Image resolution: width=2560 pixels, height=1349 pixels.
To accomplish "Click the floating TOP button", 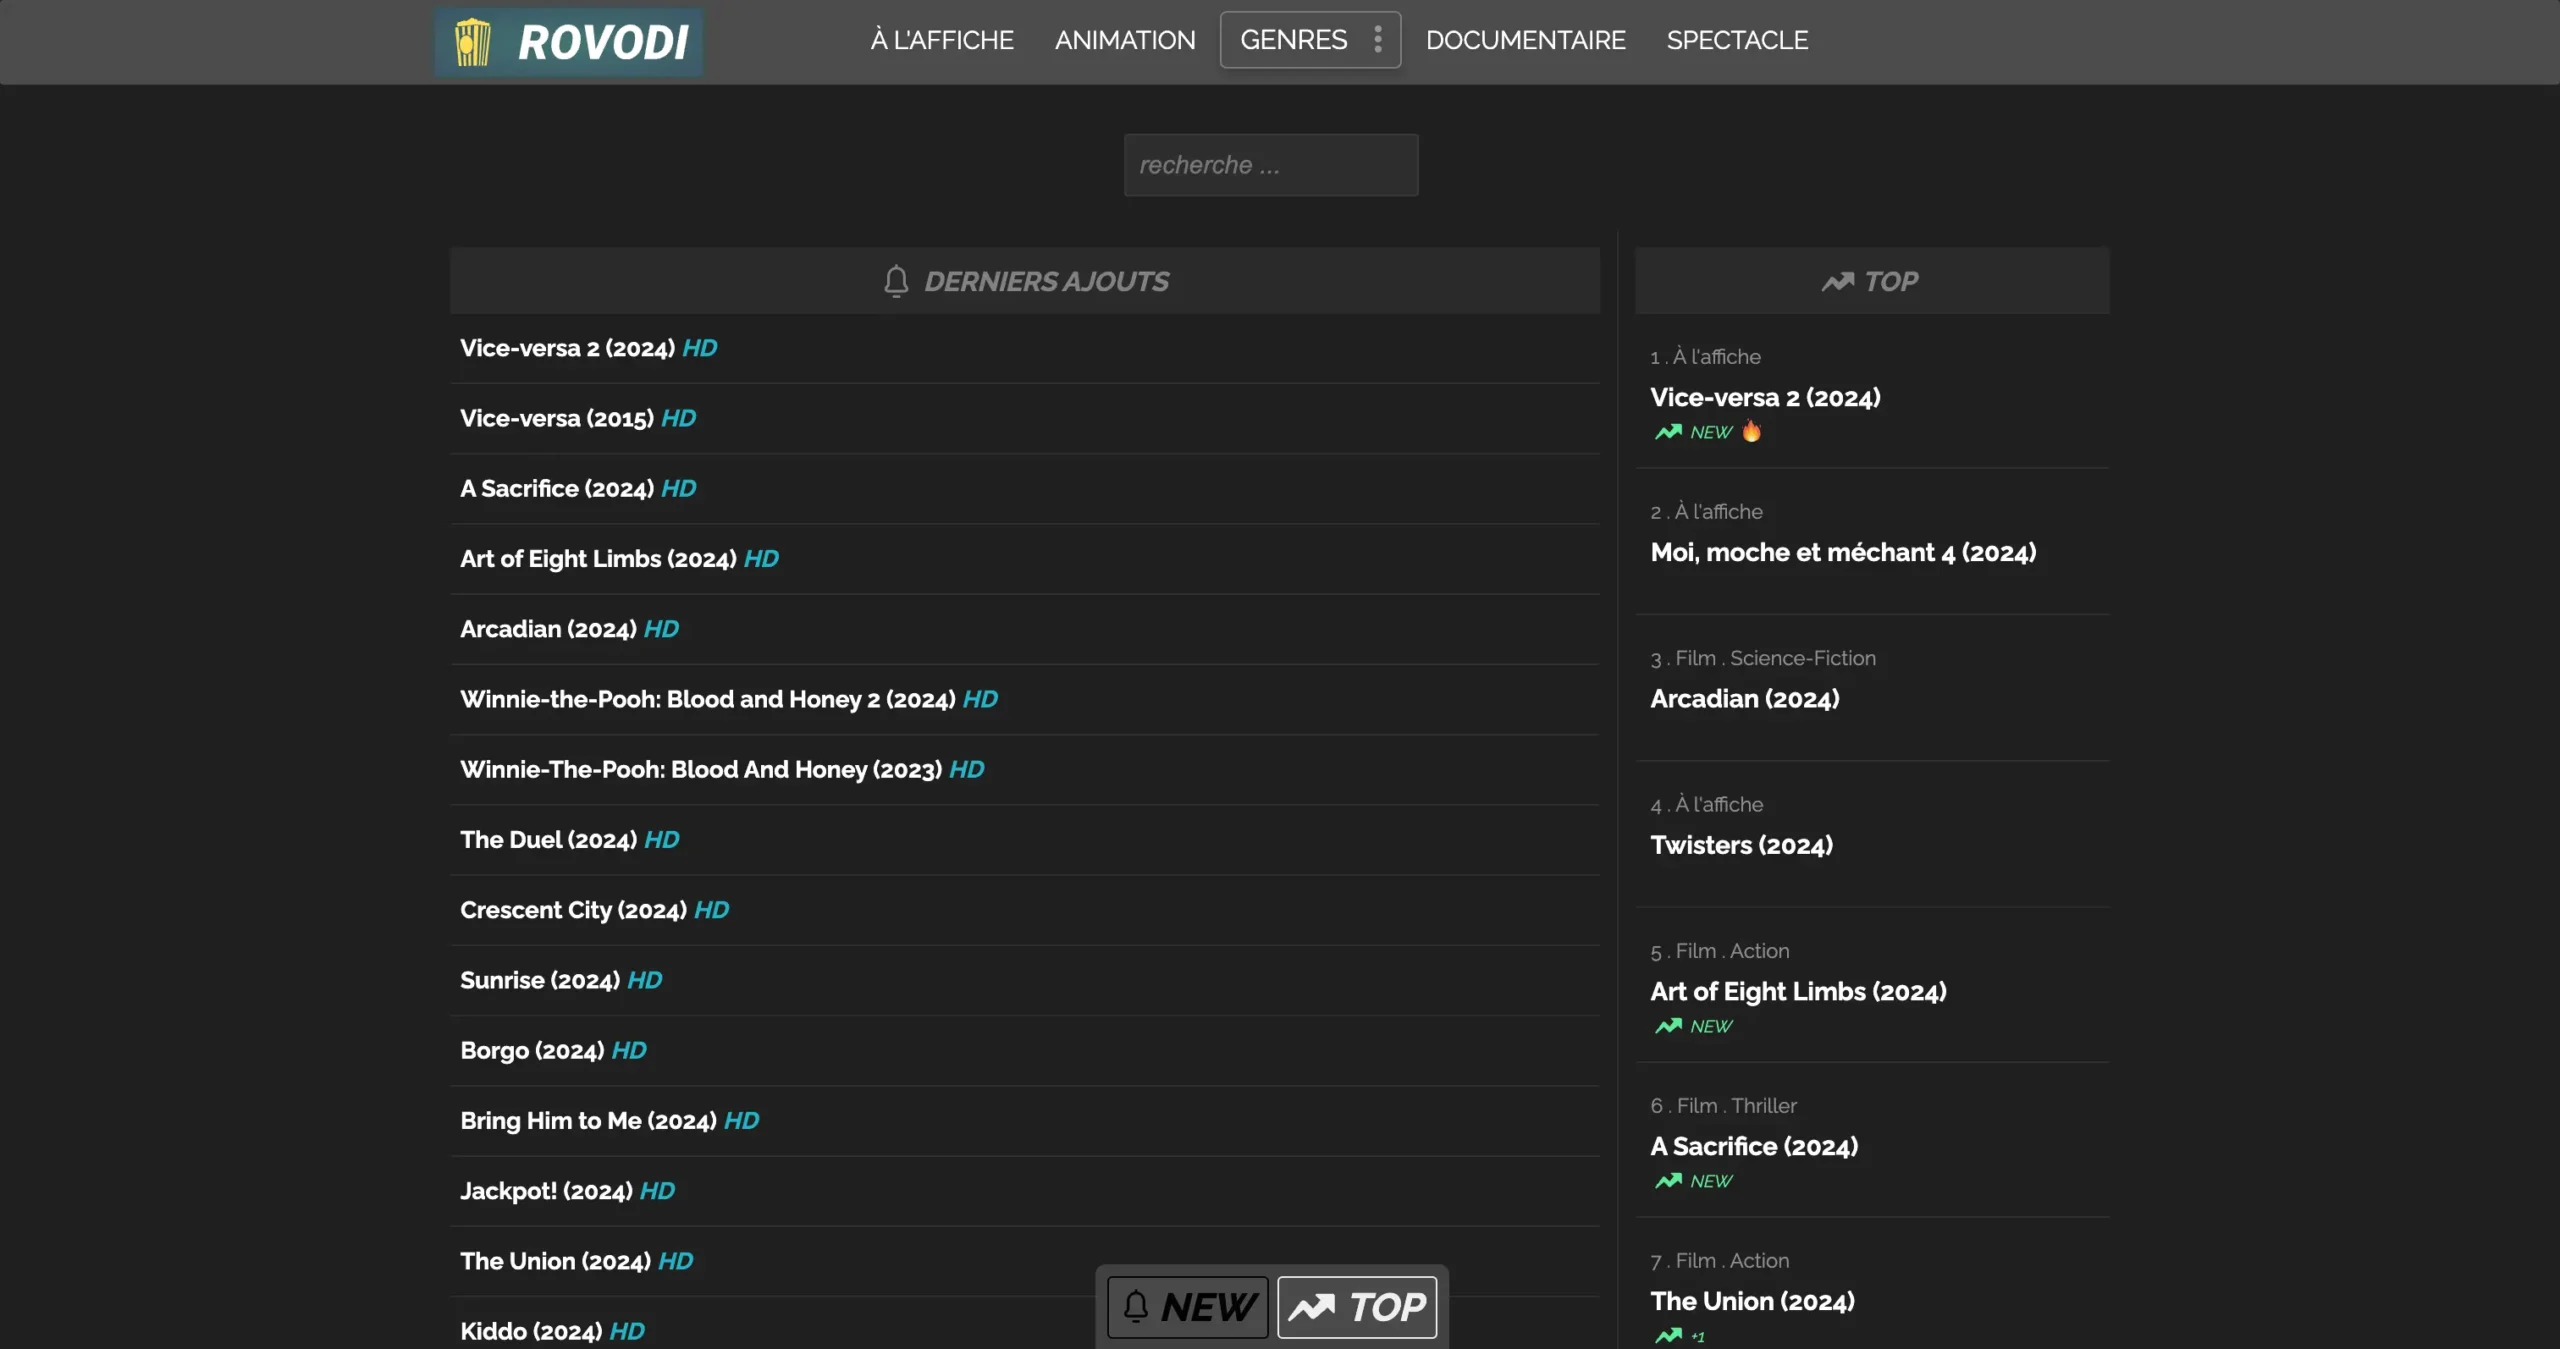I will coord(1357,1307).
